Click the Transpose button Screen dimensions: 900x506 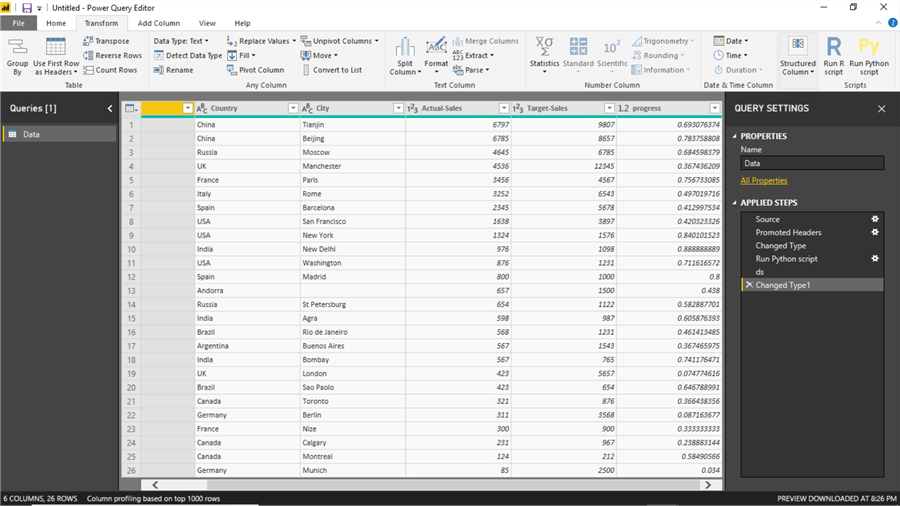107,41
